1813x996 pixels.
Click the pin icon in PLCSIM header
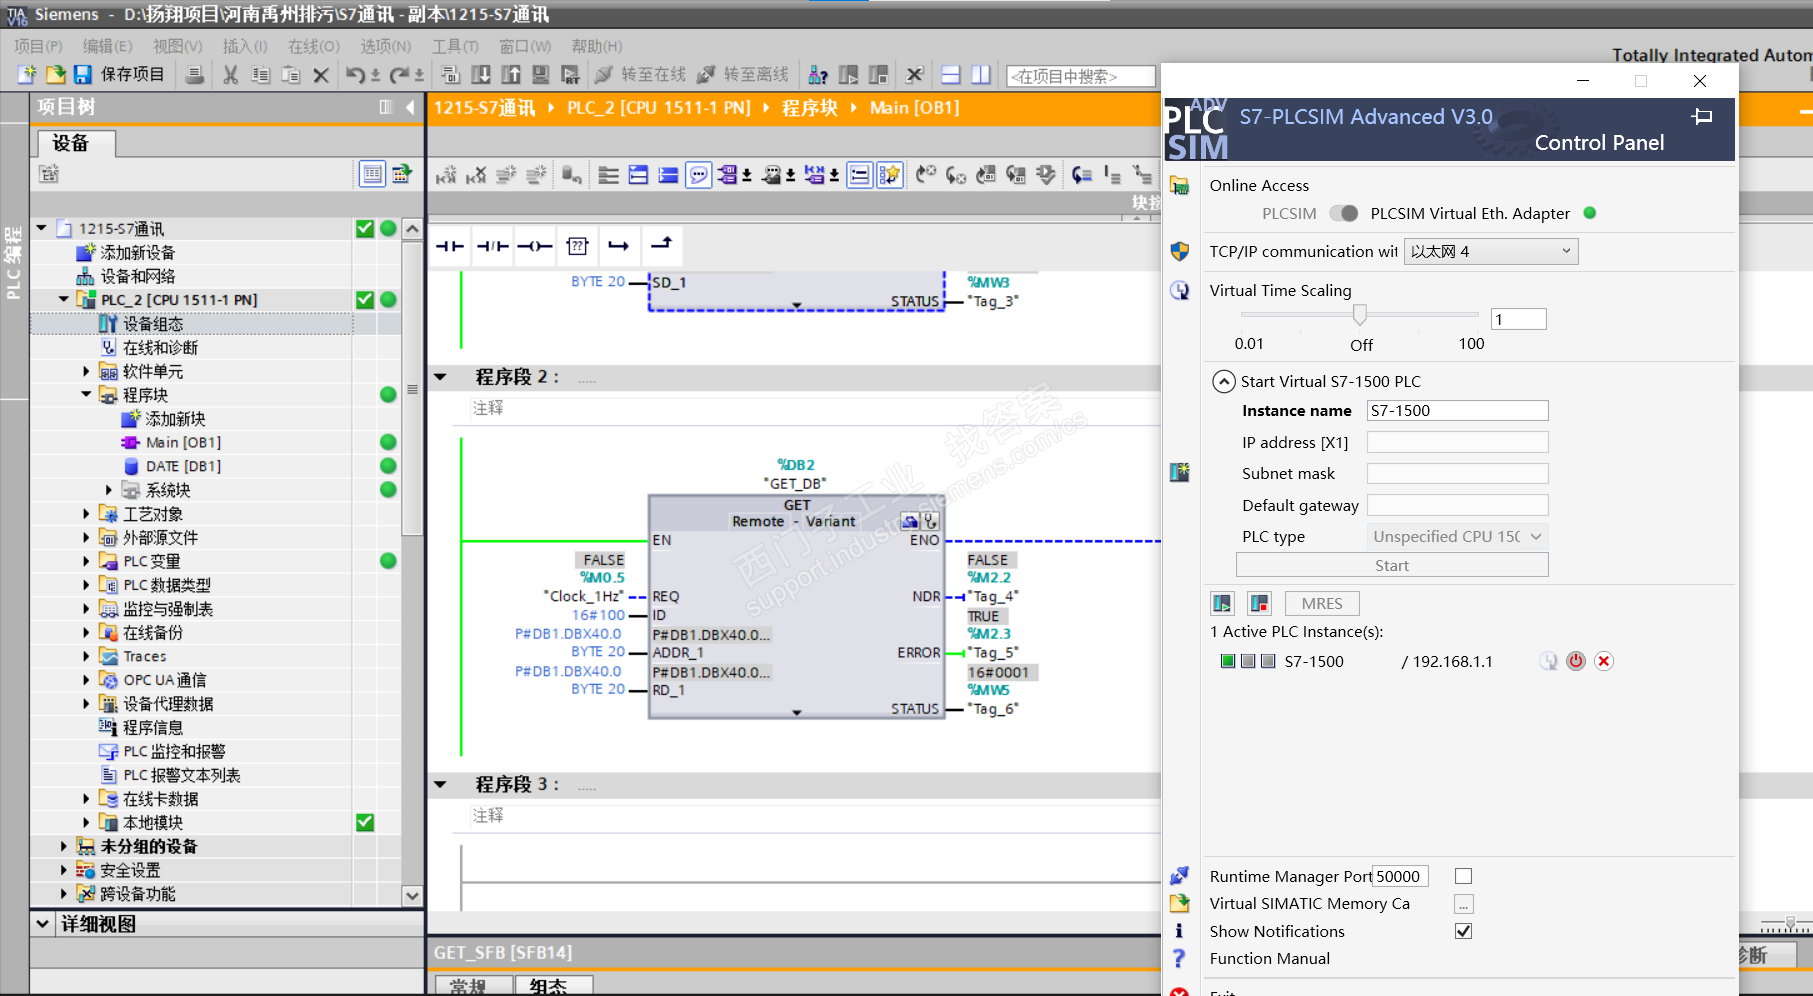tap(1701, 117)
